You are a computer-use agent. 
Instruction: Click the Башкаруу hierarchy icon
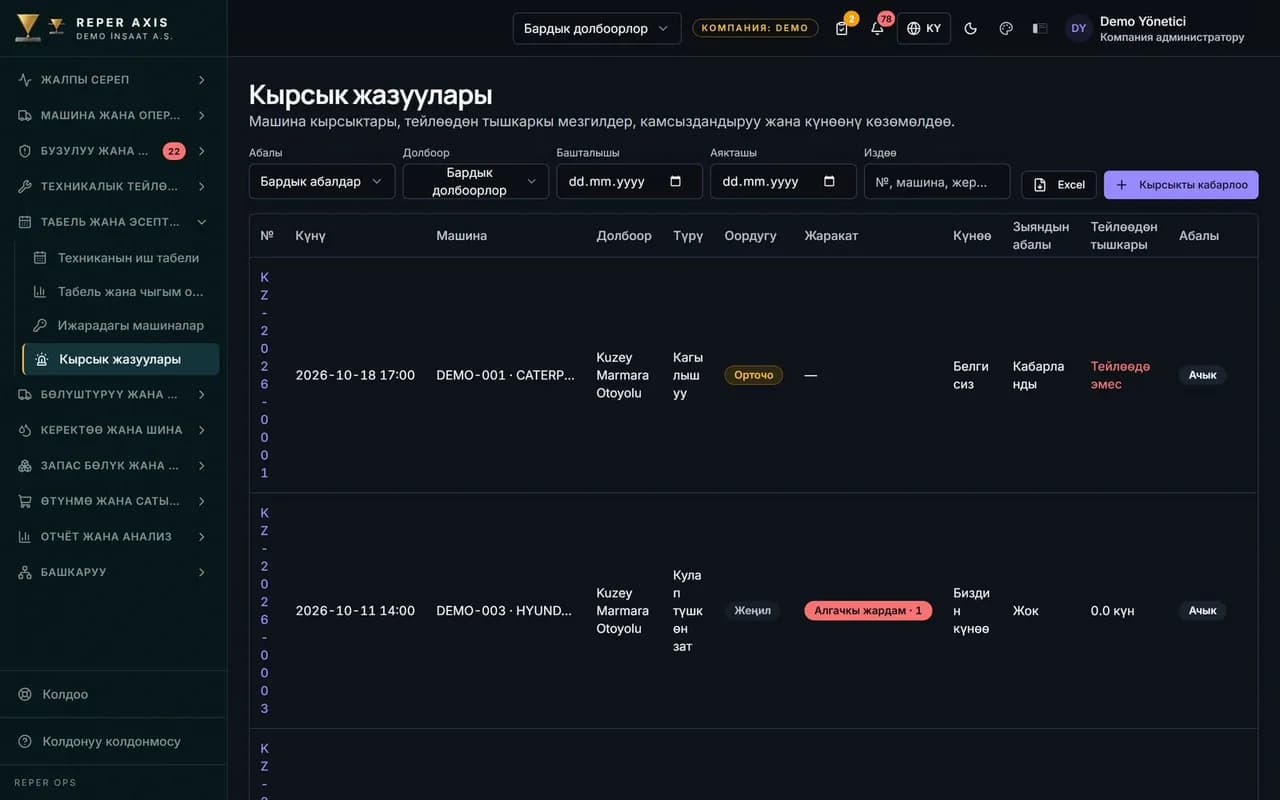(x=25, y=572)
